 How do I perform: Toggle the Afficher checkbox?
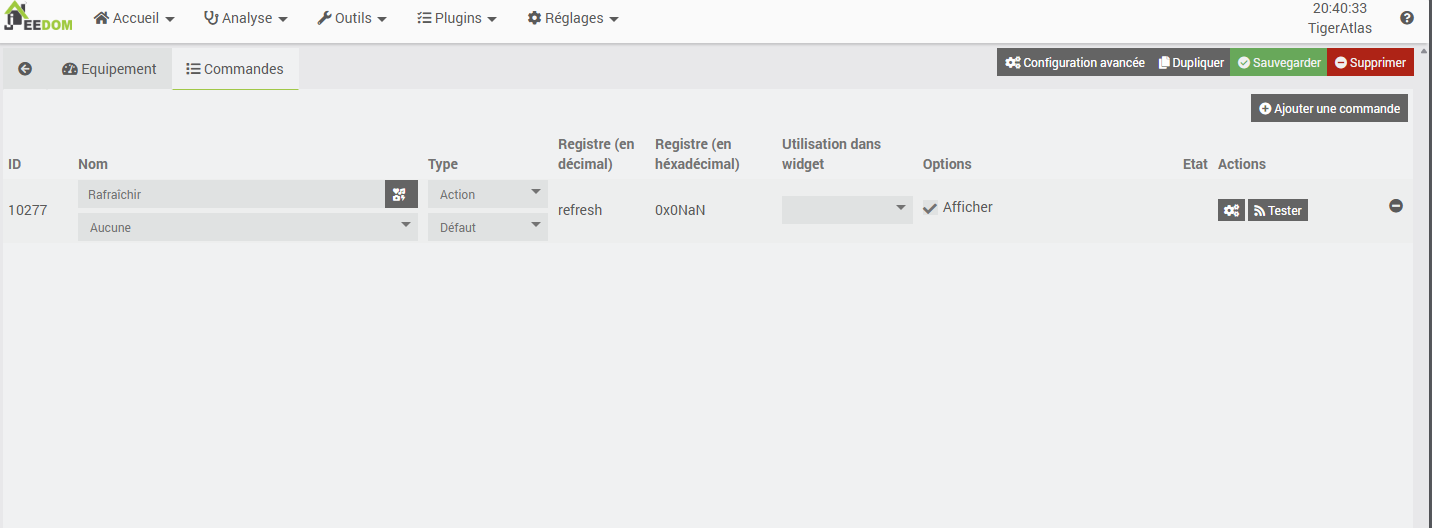931,208
